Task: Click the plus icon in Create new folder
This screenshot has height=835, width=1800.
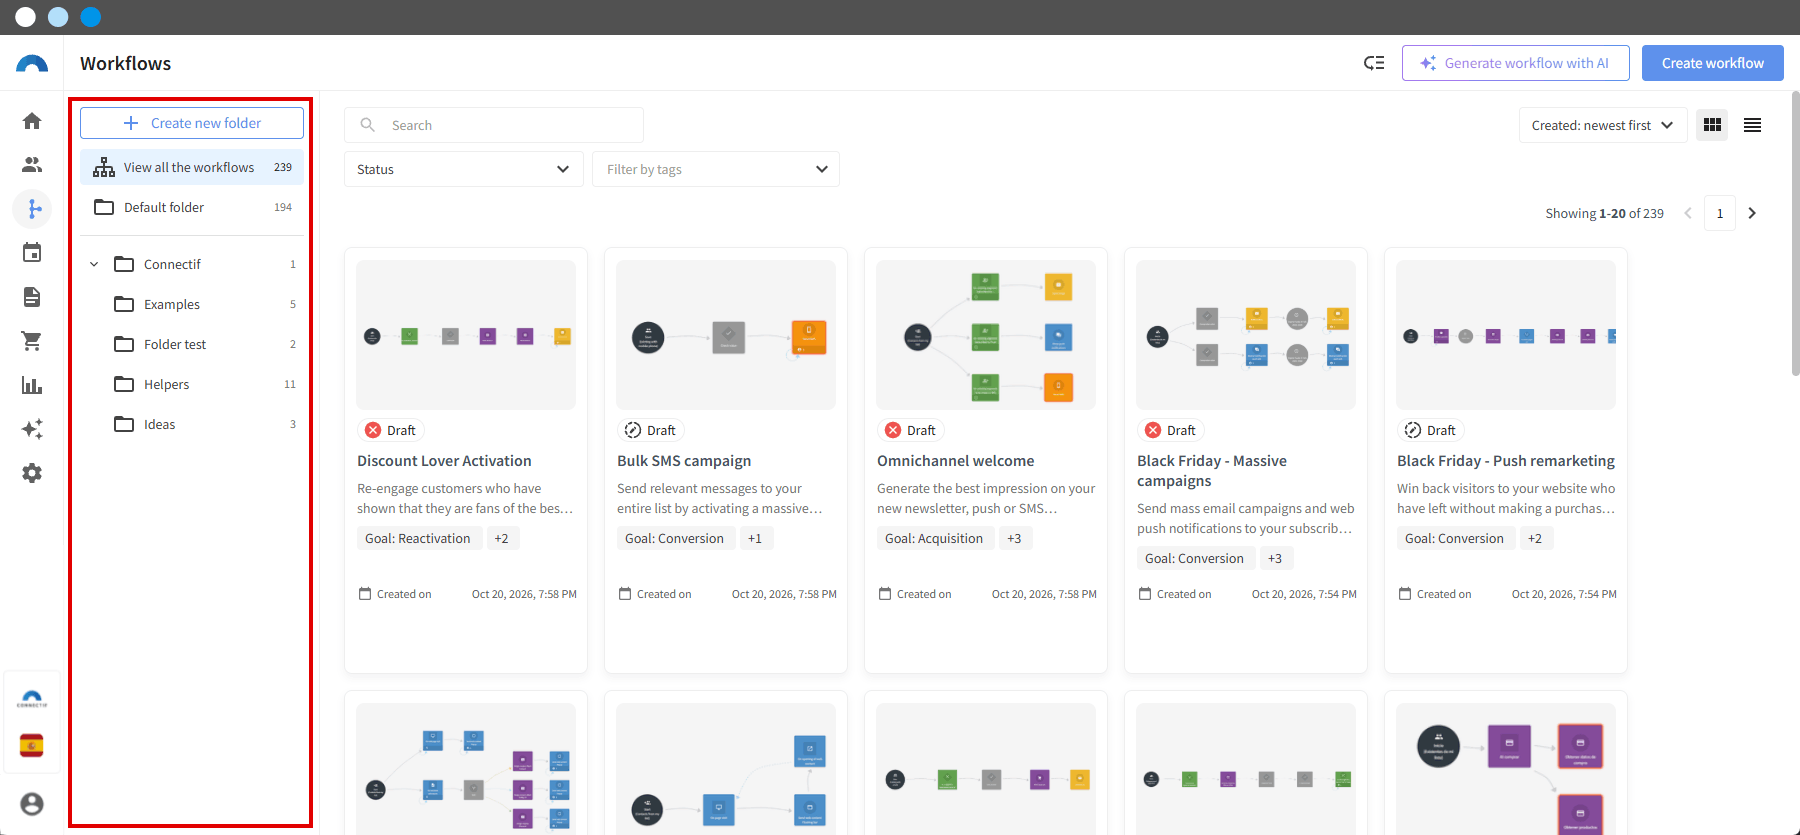Action: coord(131,123)
